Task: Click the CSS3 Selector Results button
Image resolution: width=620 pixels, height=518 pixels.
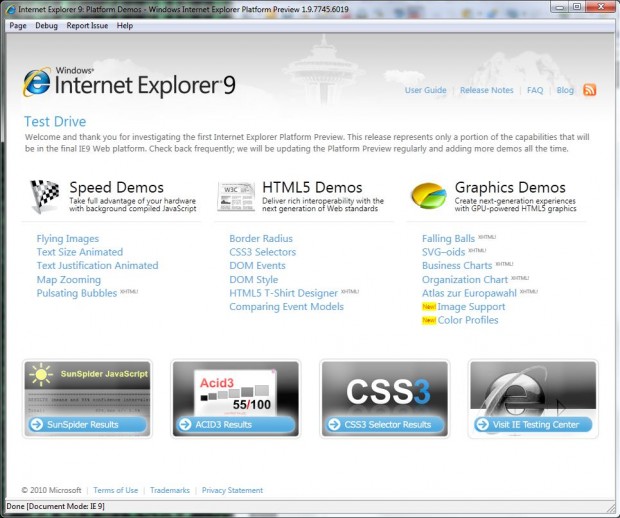Action: 385,424
